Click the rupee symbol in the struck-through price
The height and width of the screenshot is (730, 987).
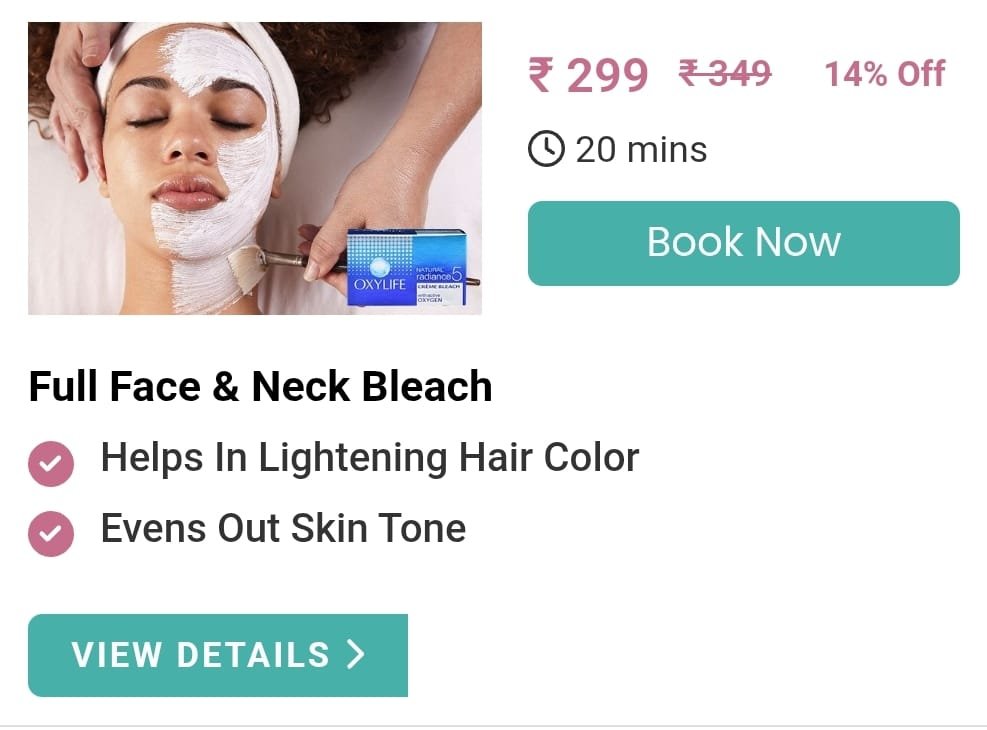(x=691, y=72)
